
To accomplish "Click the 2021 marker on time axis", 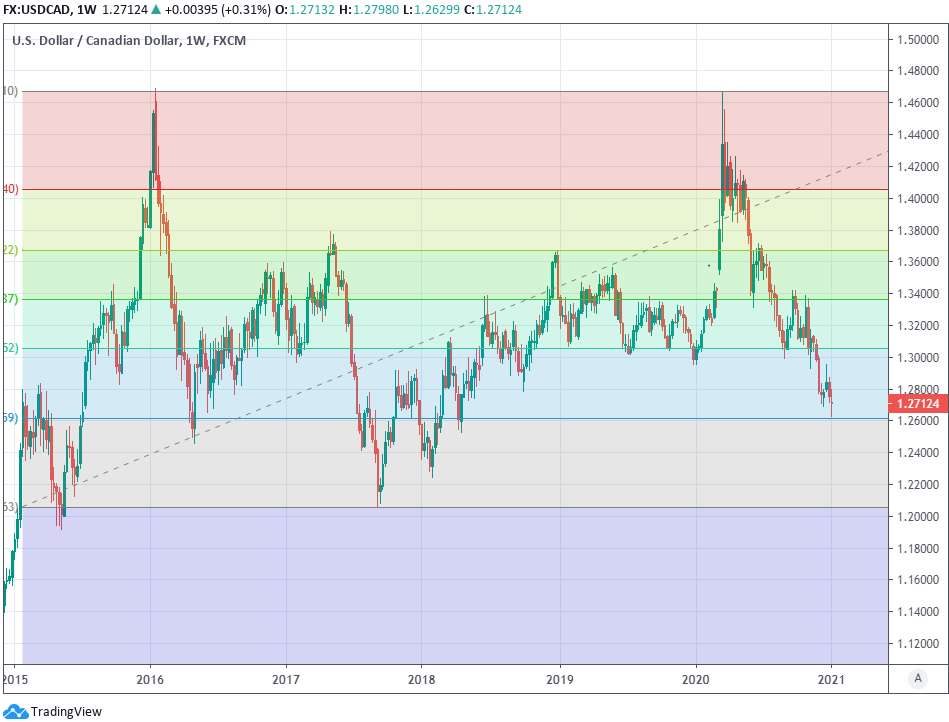I will tap(831, 679).
